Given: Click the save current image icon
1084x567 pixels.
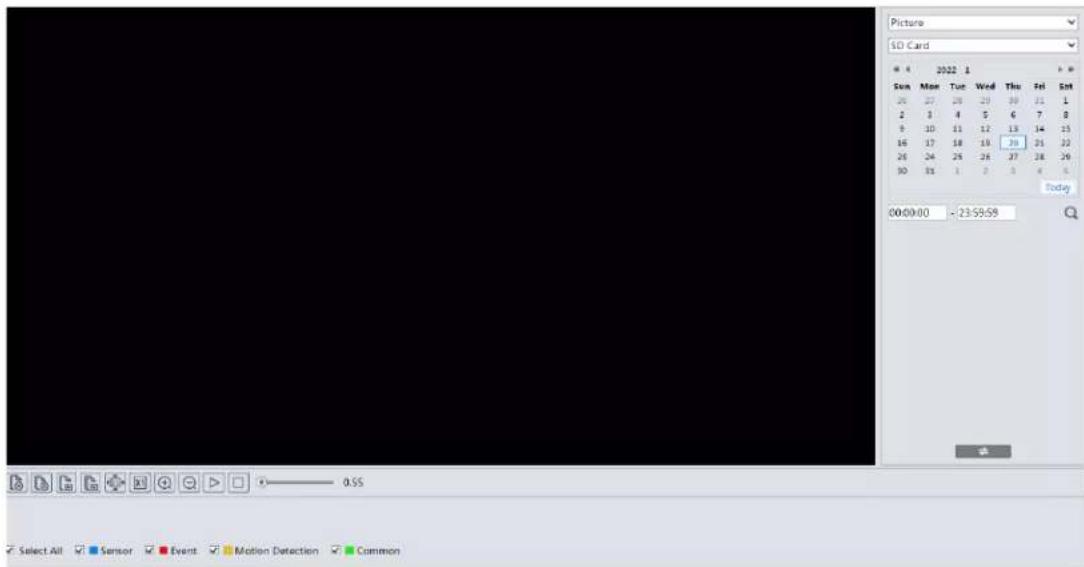Looking at the screenshot, I should click(x=66, y=483).
